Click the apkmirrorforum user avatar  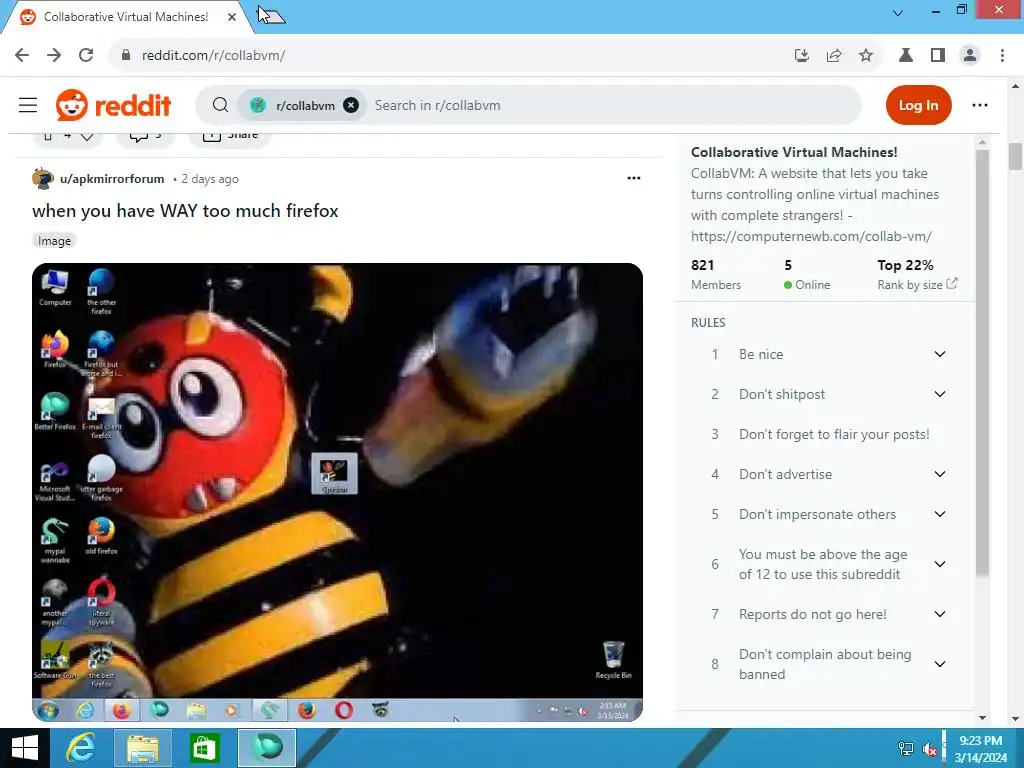43,178
